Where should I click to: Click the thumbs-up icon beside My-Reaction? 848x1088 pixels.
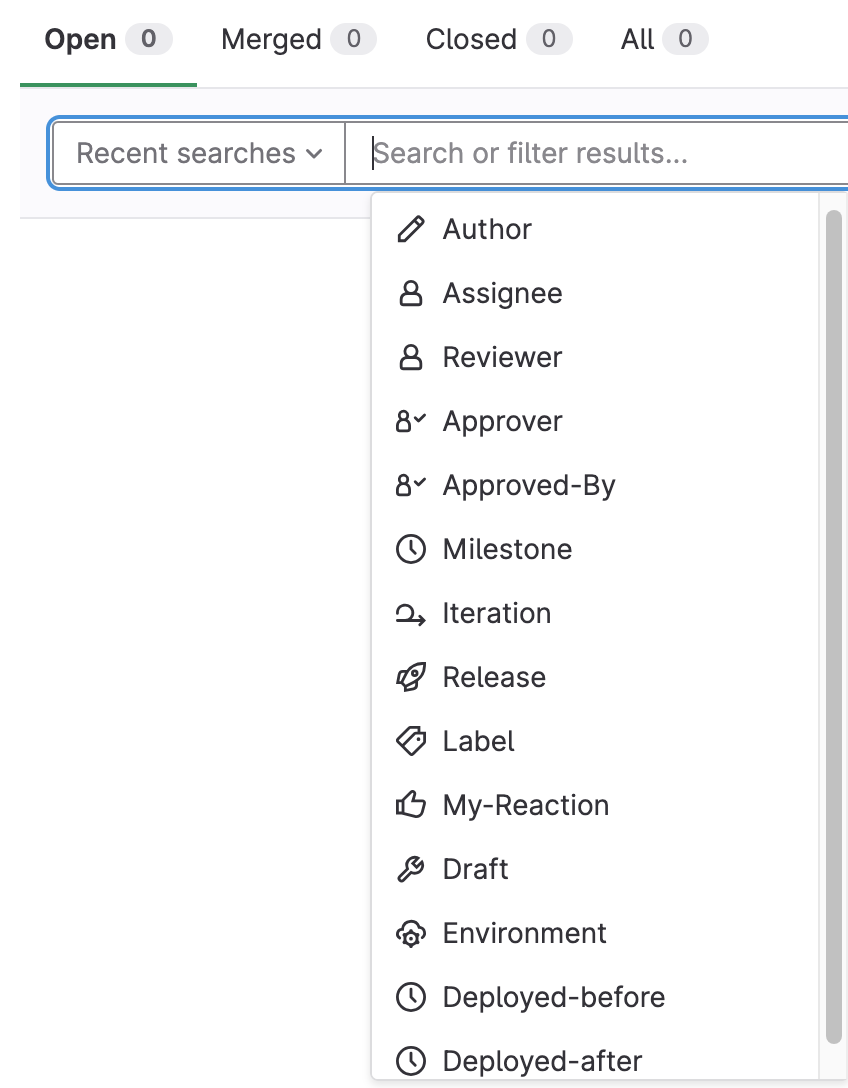[x=410, y=806]
